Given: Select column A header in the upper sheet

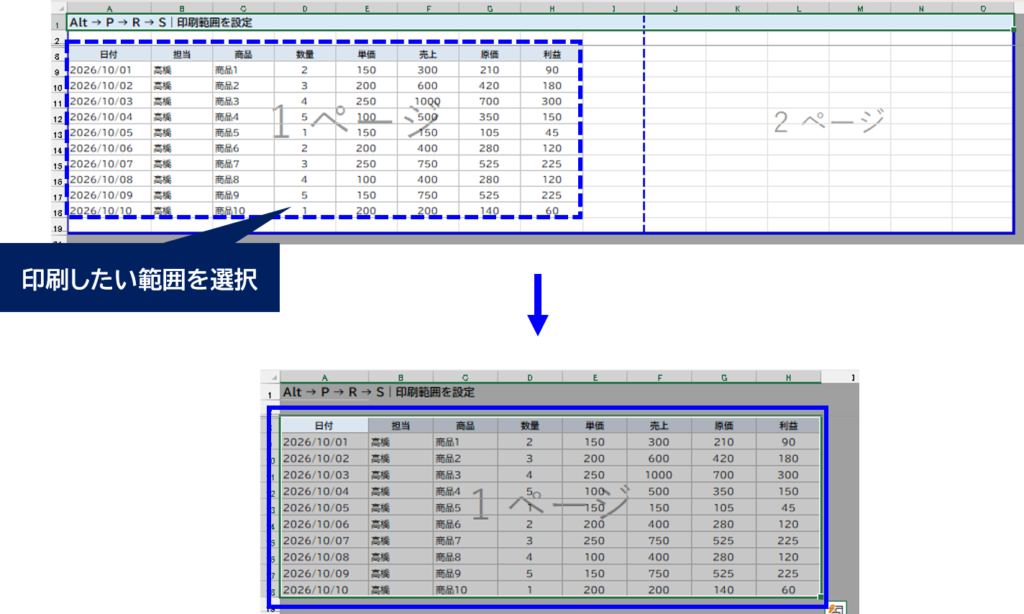Looking at the screenshot, I should coord(109,8).
